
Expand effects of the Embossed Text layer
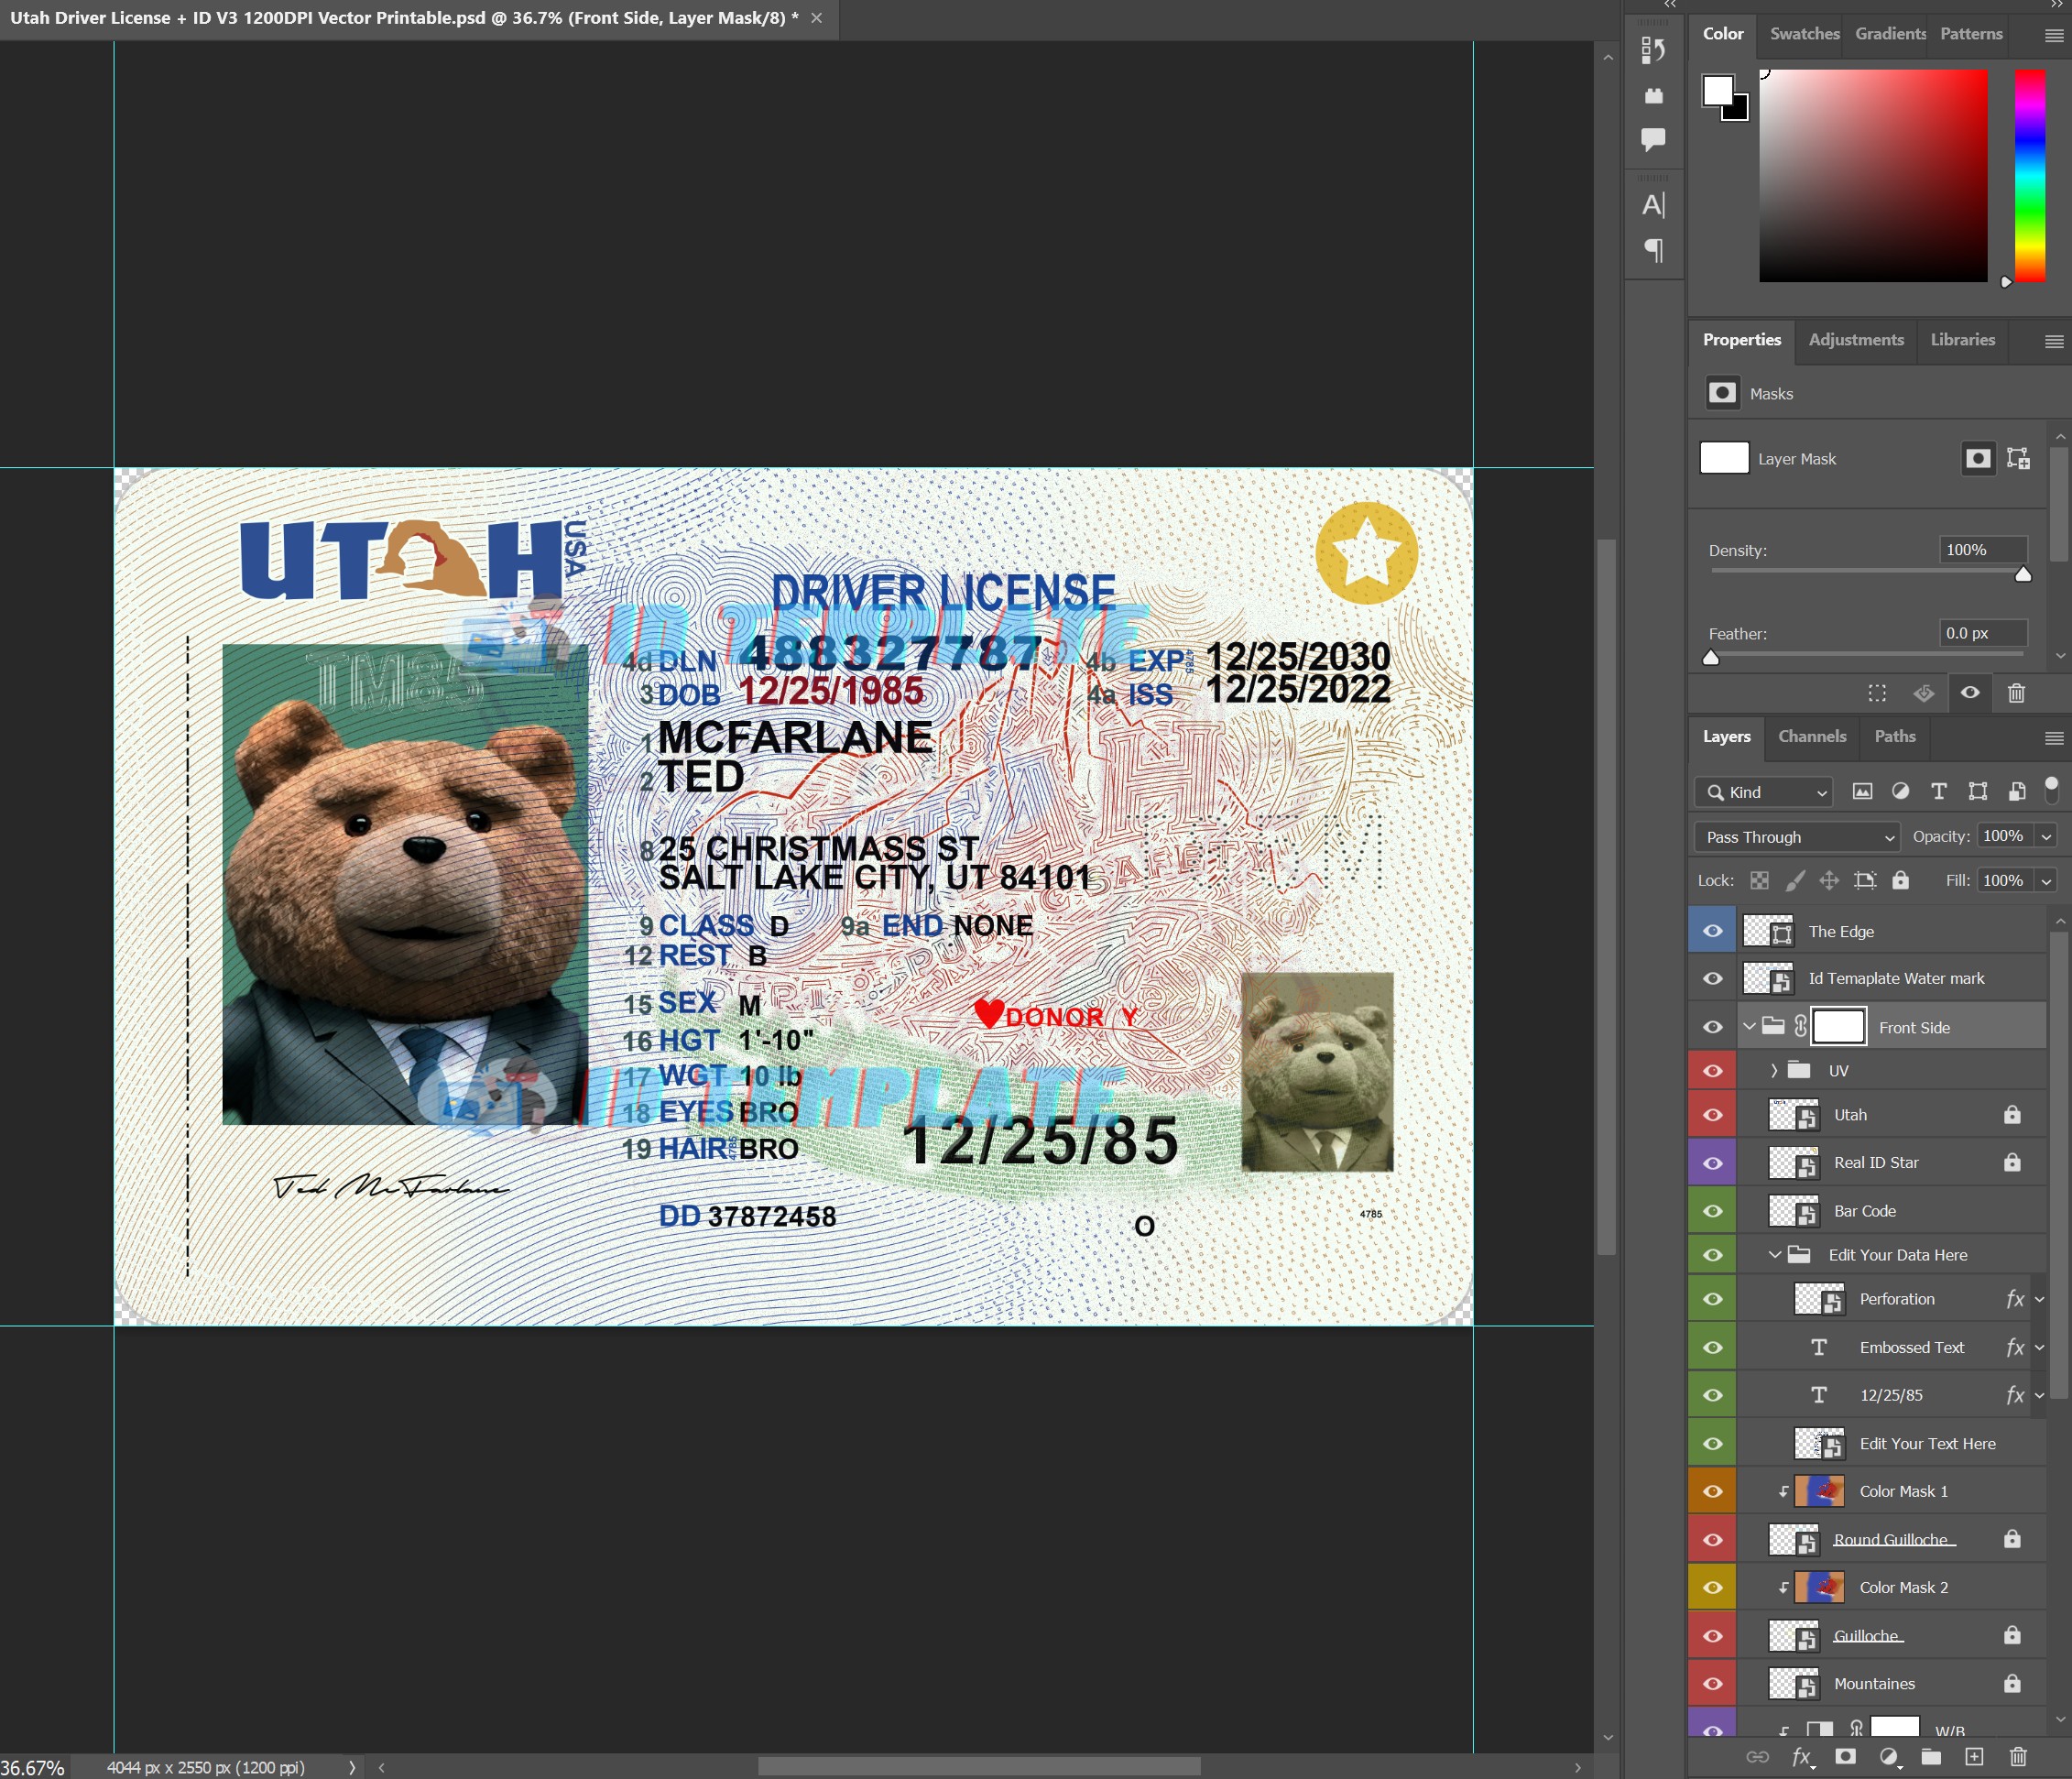pyautogui.click(x=2040, y=1348)
